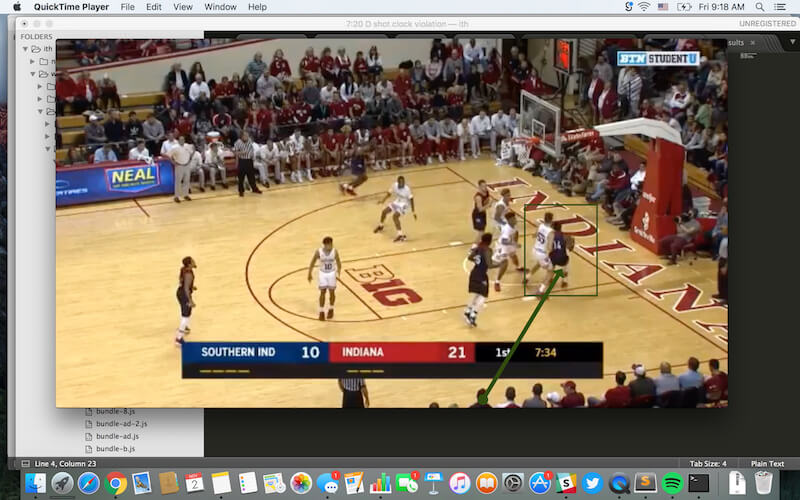Open Calendar icon in the dock
The height and width of the screenshot is (500, 800).
pyautogui.click(x=194, y=483)
